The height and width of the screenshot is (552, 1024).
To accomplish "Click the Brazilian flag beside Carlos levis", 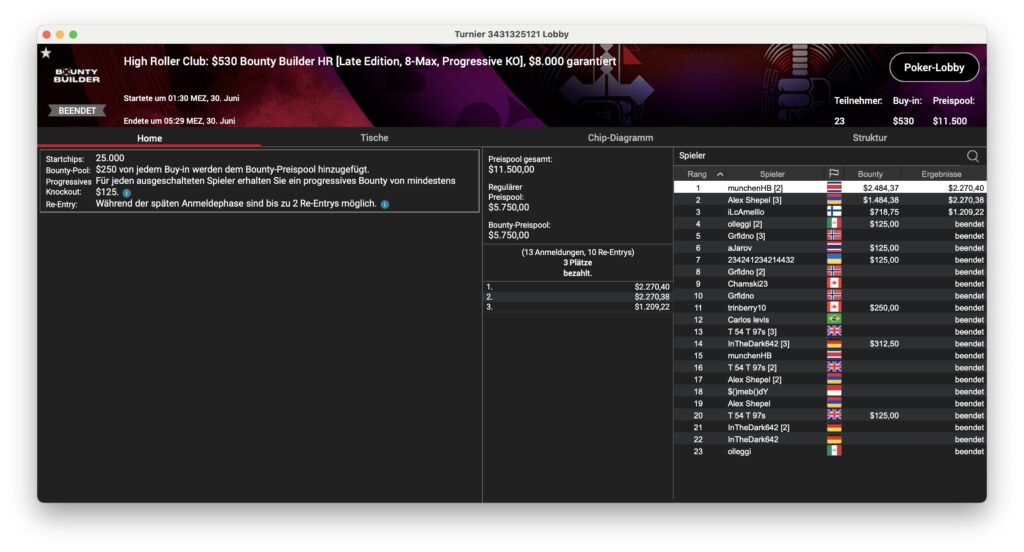I will [x=834, y=320].
